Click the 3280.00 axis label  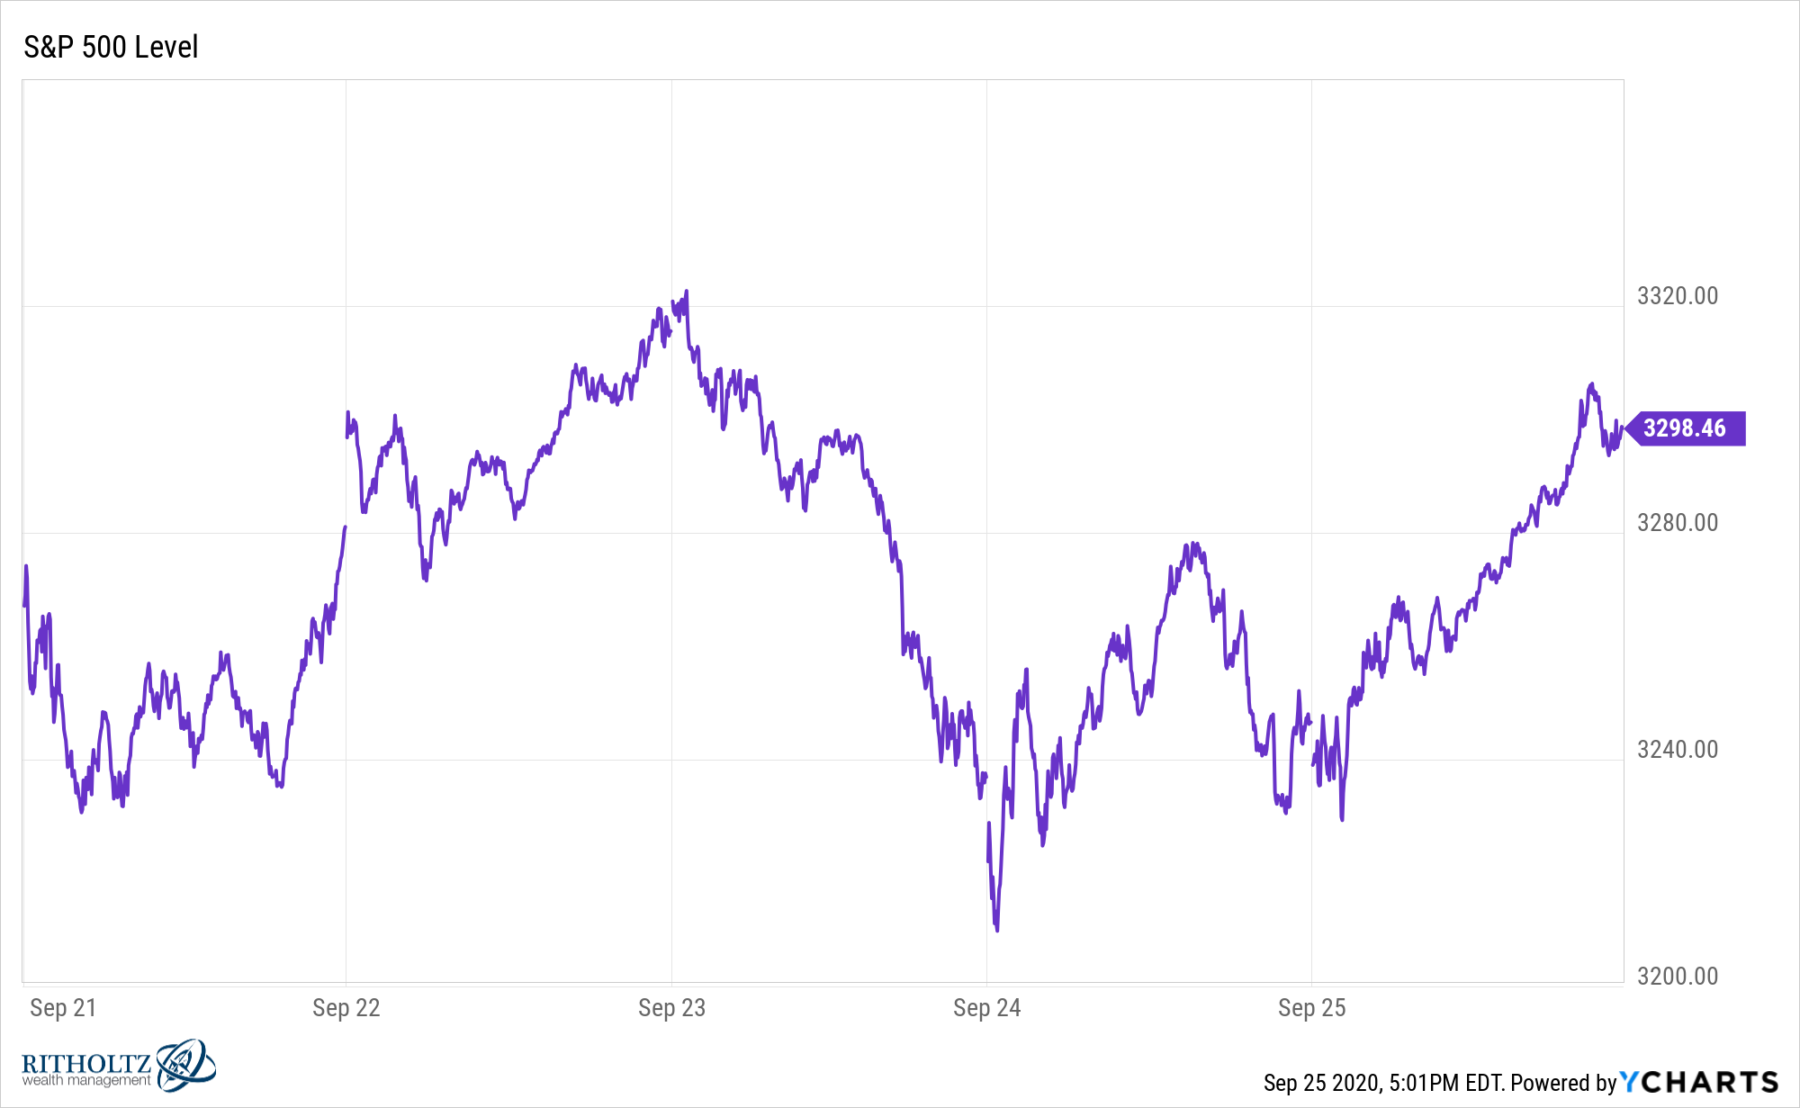pyautogui.click(x=1677, y=522)
